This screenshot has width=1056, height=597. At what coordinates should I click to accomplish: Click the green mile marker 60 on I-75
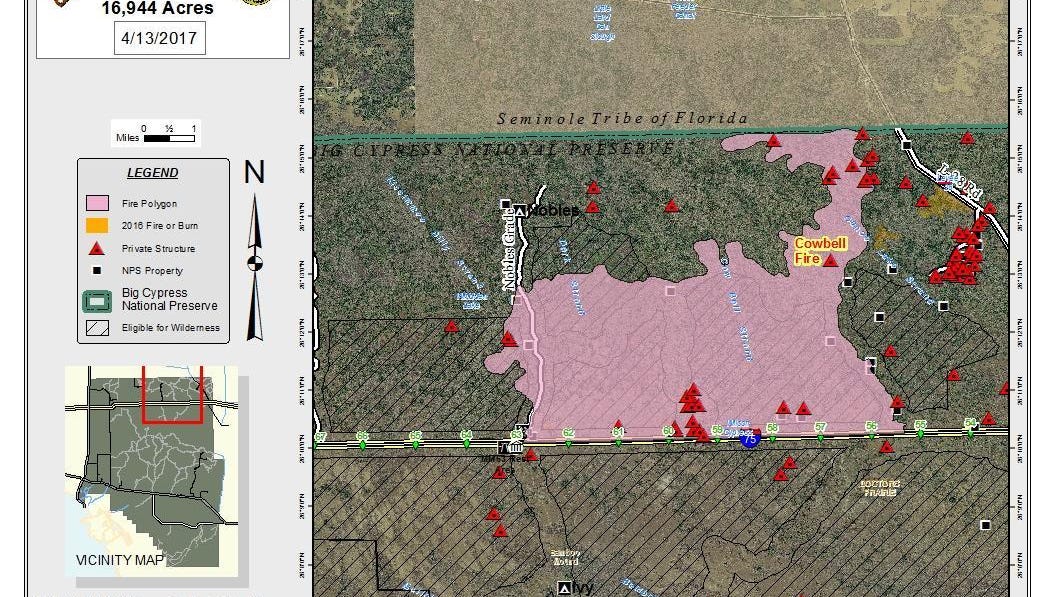coord(666,432)
